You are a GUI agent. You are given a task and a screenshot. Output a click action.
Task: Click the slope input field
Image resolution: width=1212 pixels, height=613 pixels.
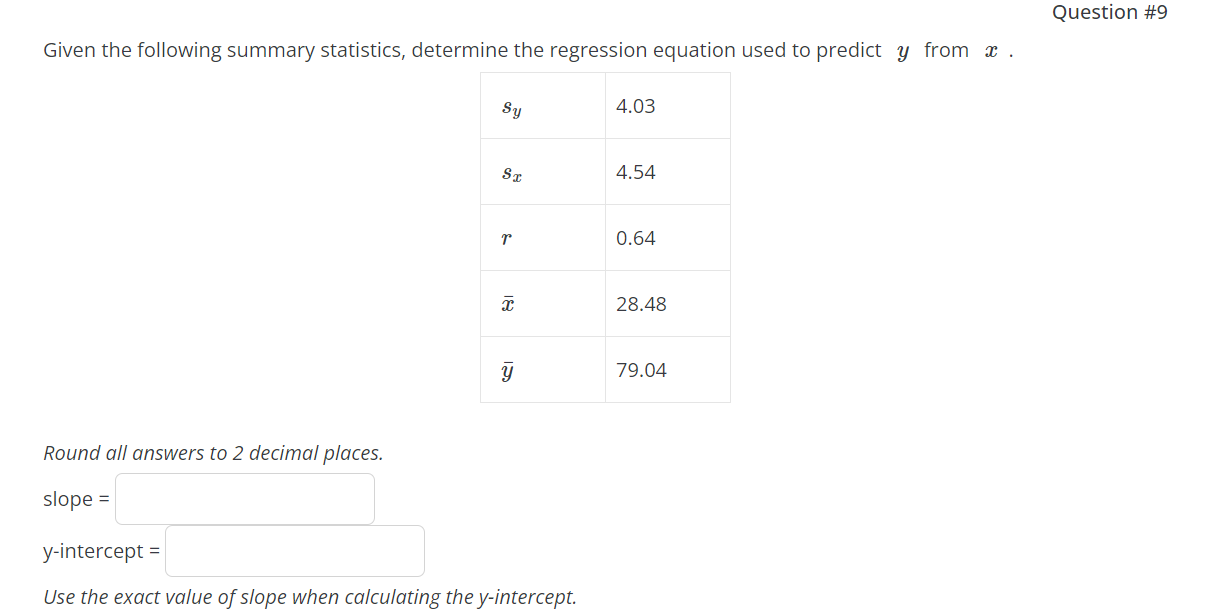click(244, 498)
